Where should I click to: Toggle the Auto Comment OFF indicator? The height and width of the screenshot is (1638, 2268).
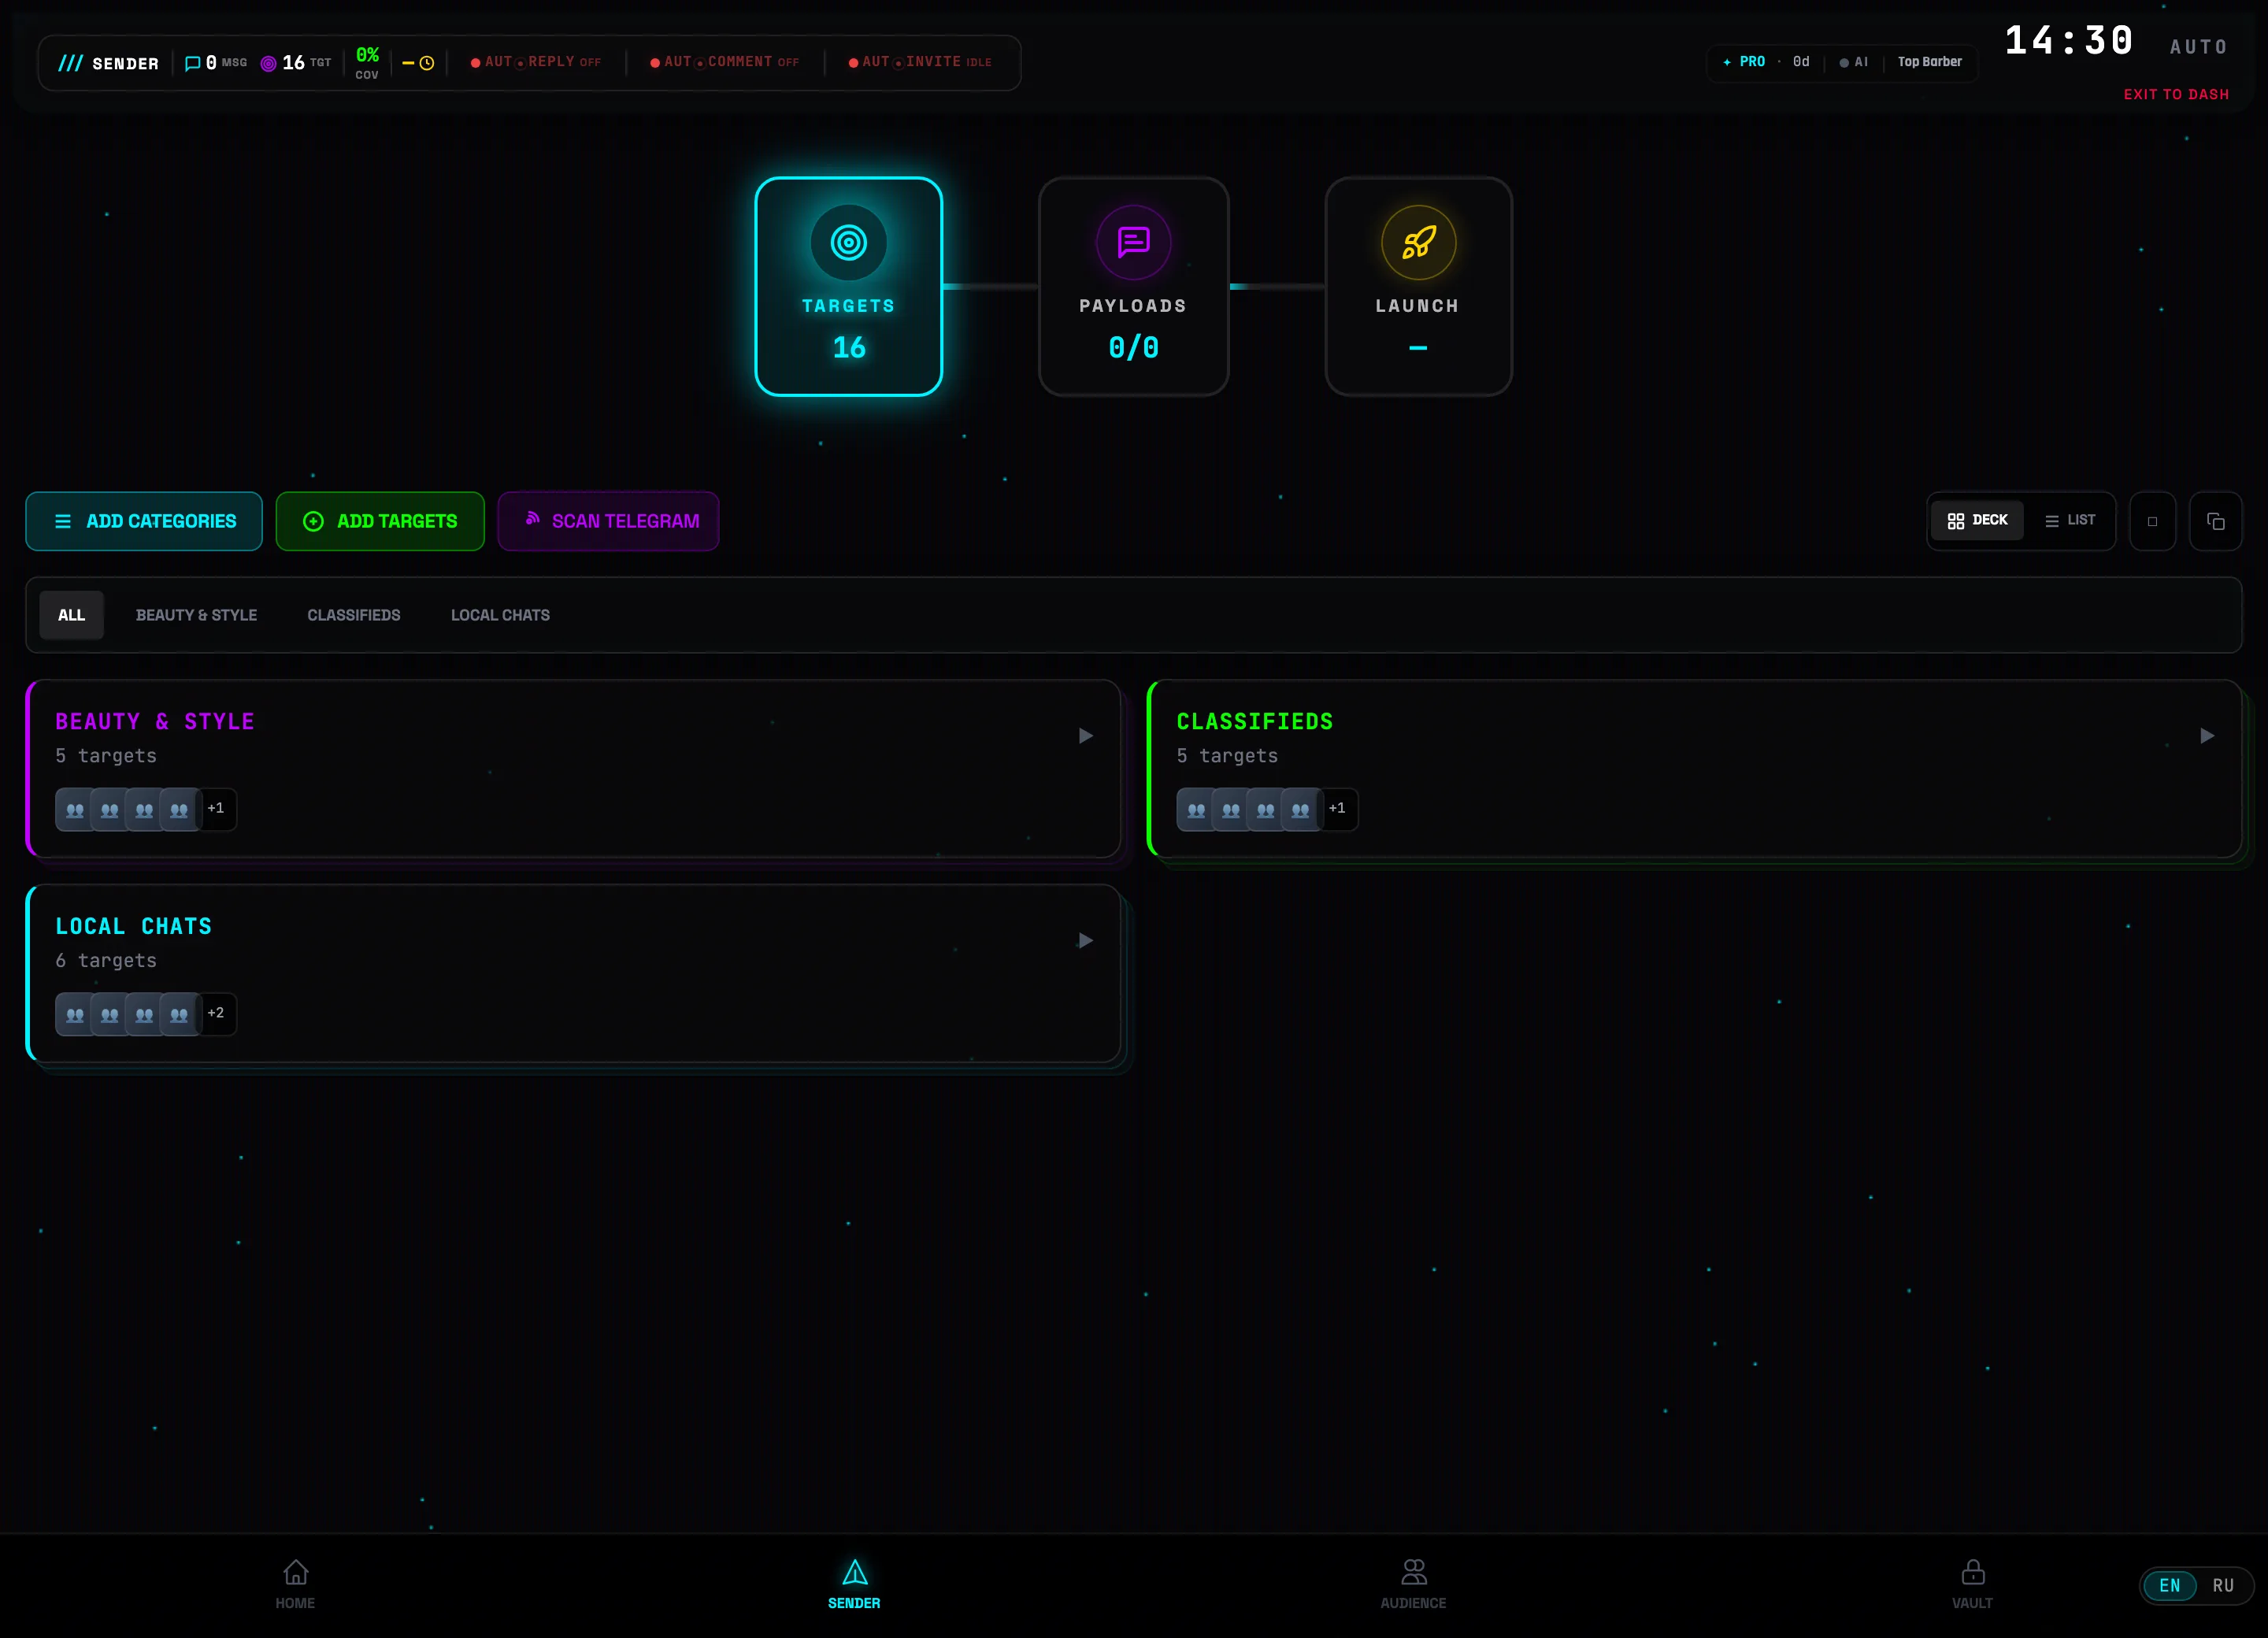(x=725, y=62)
